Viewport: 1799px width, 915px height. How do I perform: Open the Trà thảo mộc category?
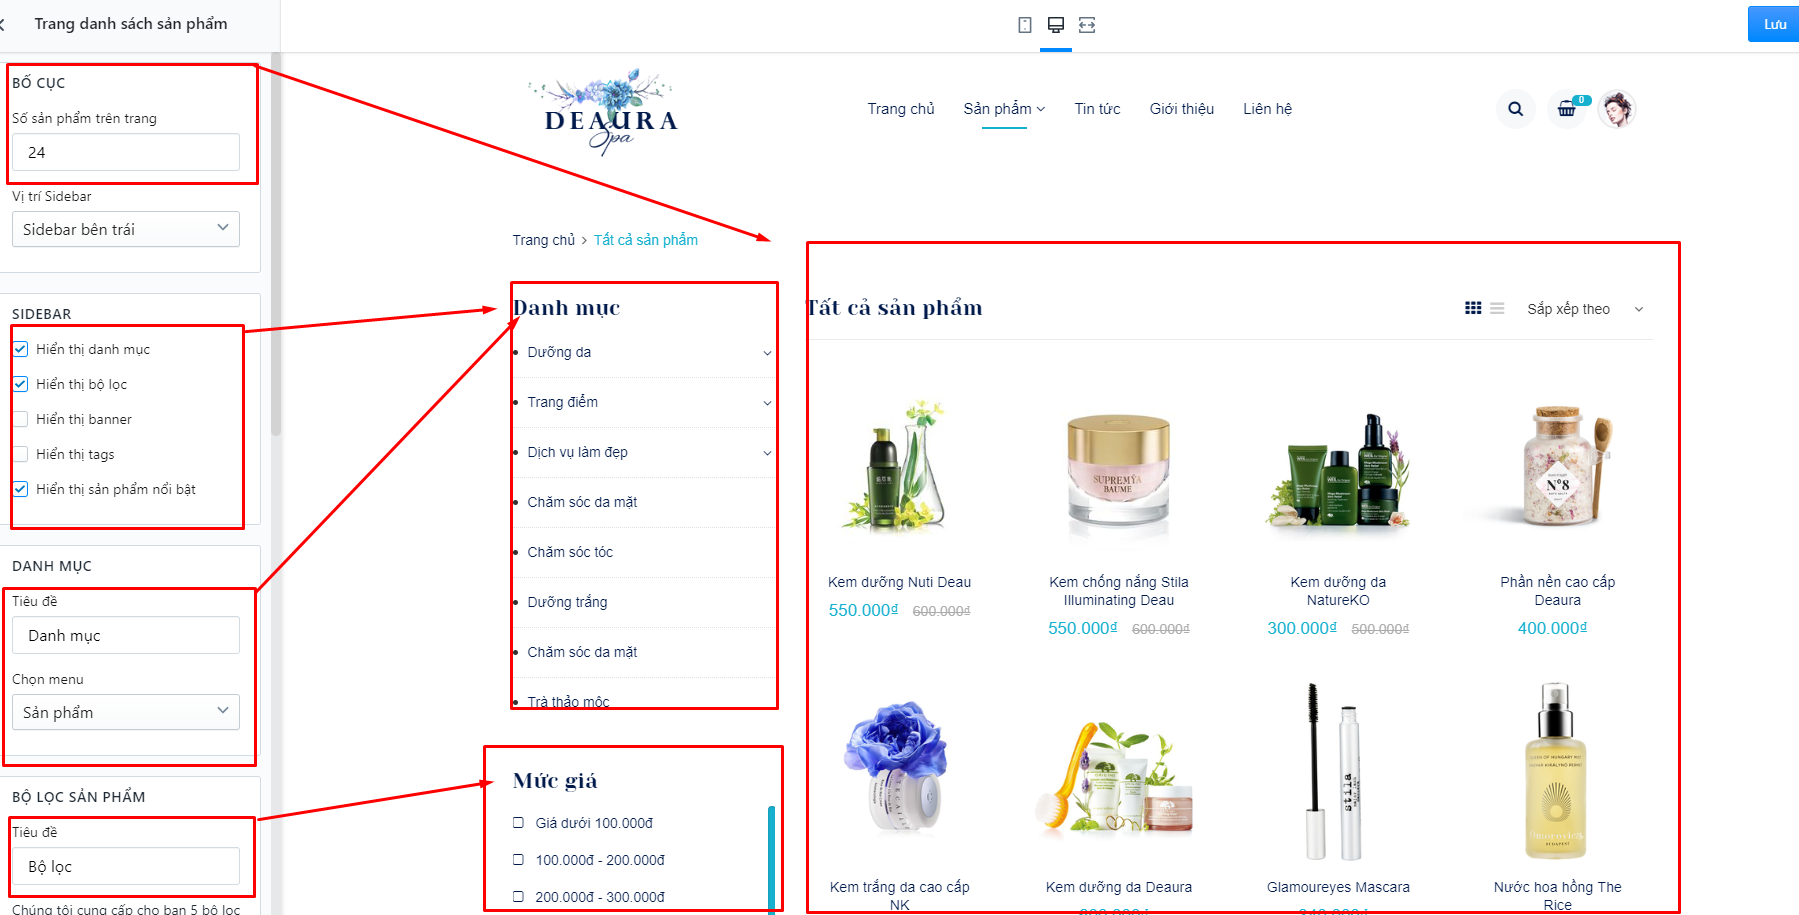click(568, 702)
